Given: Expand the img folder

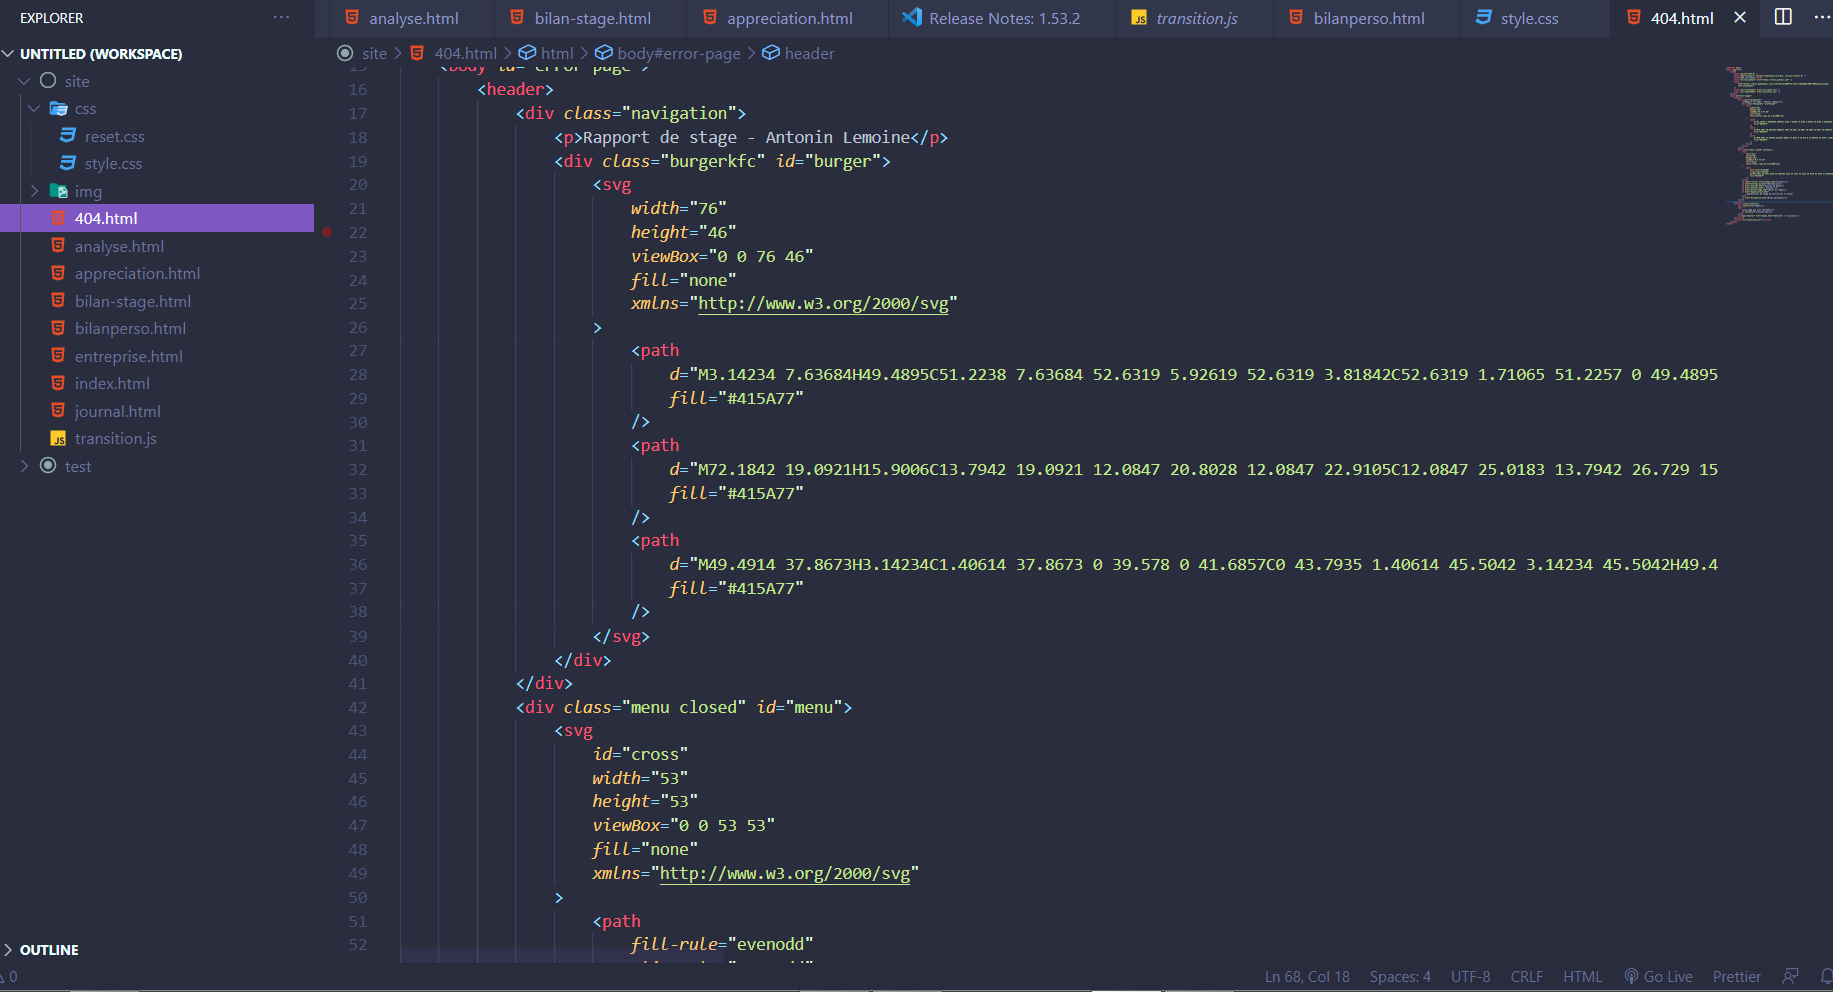Looking at the screenshot, I should [88, 191].
